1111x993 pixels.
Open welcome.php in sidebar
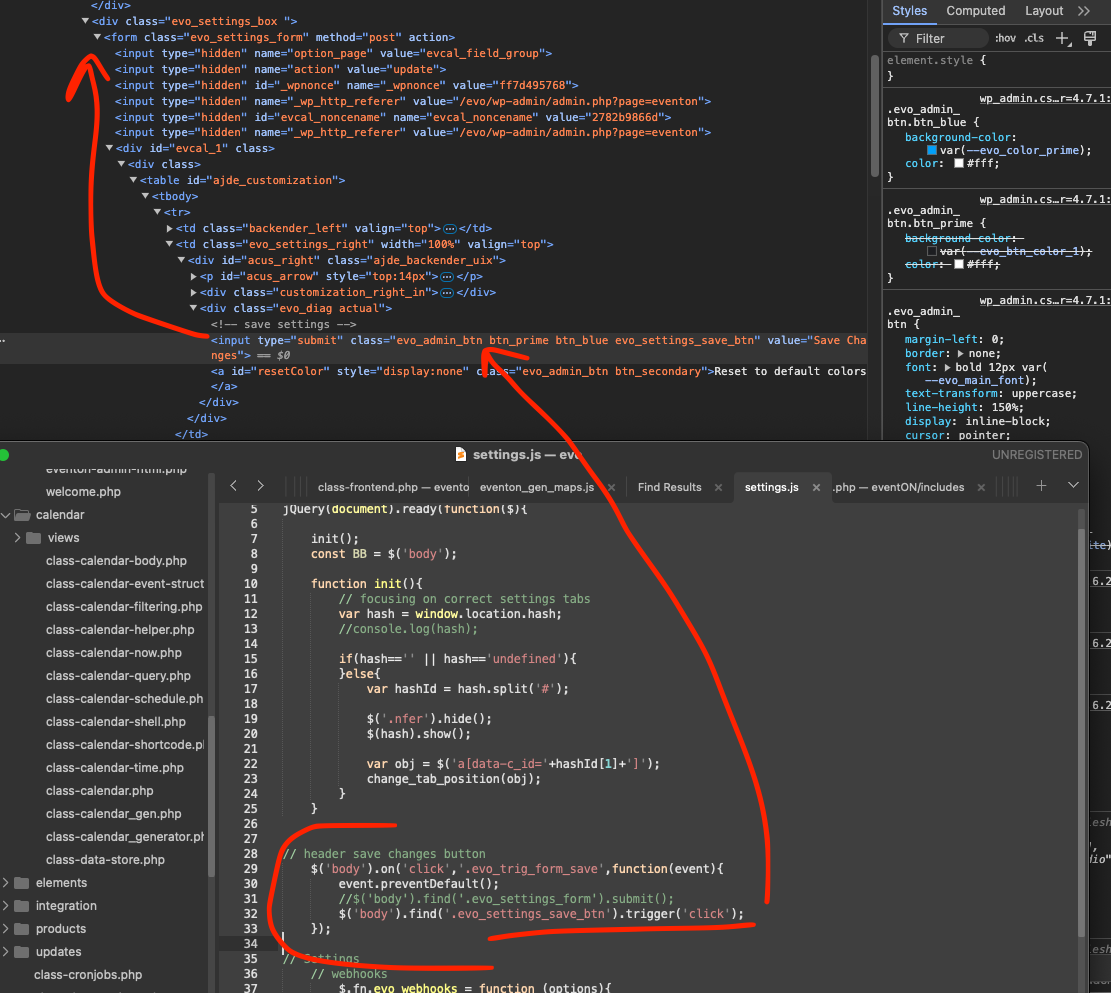pos(83,492)
